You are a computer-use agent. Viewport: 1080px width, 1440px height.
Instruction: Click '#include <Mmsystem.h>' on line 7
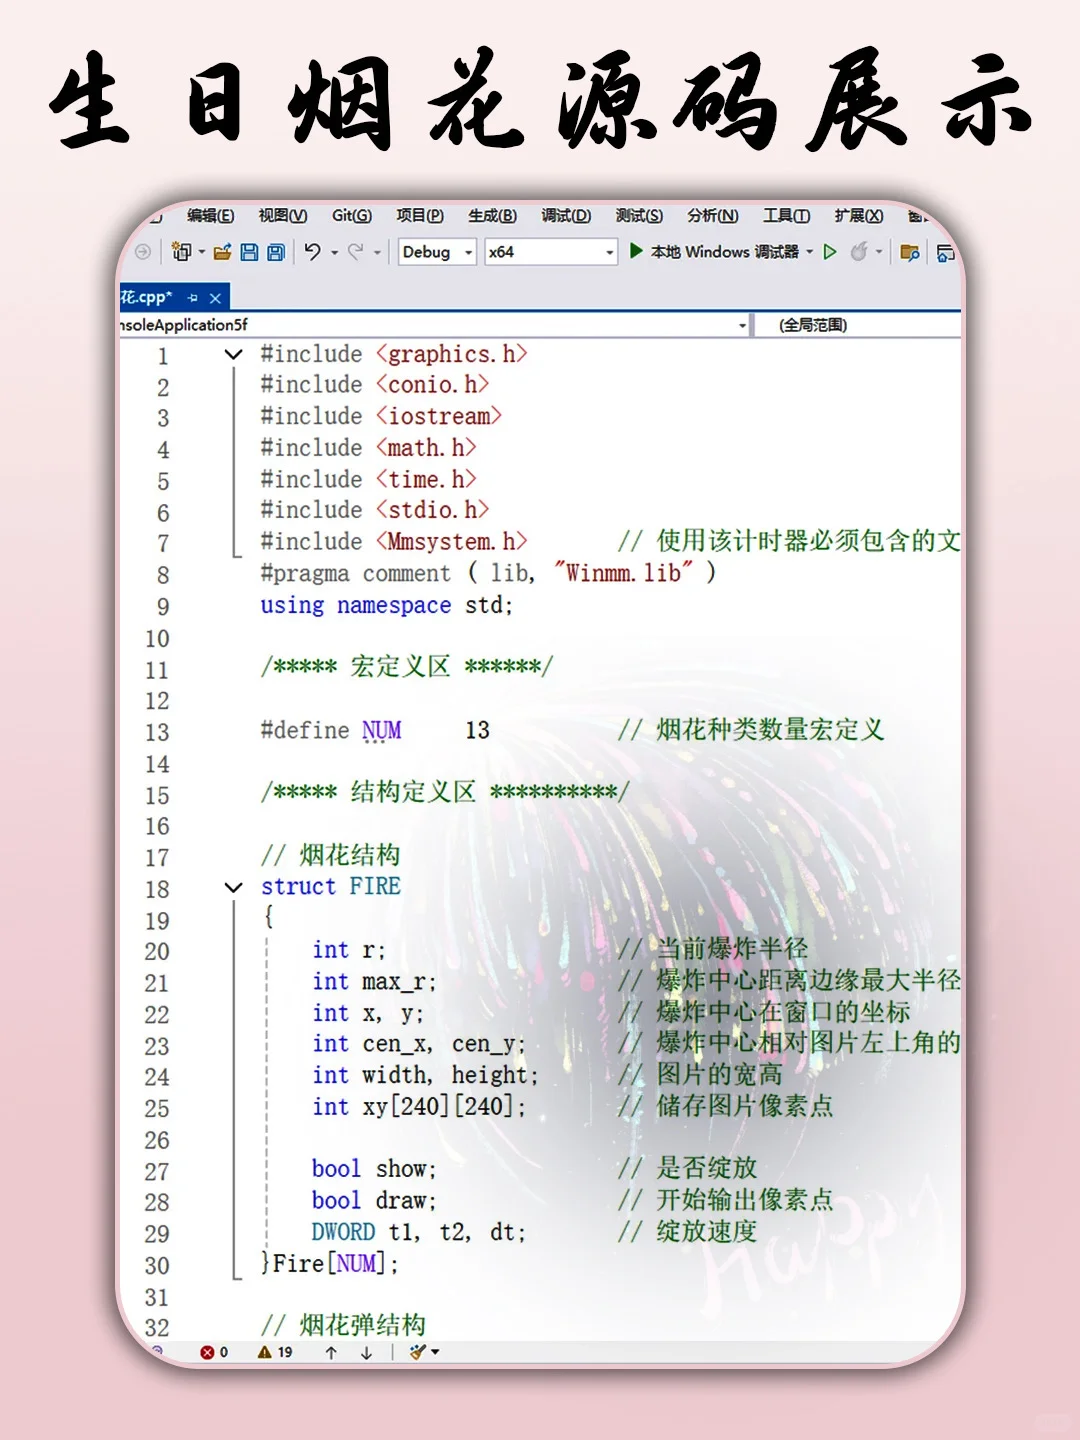coord(393,542)
